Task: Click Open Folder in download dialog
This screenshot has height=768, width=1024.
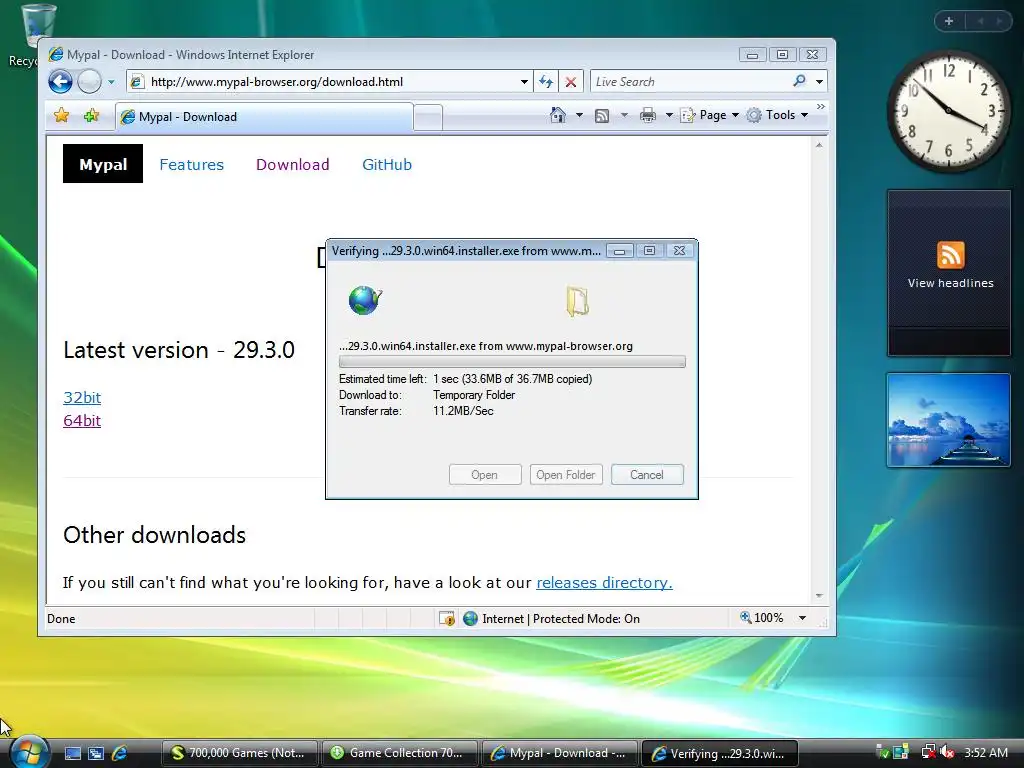Action: click(x=566, y=475)
